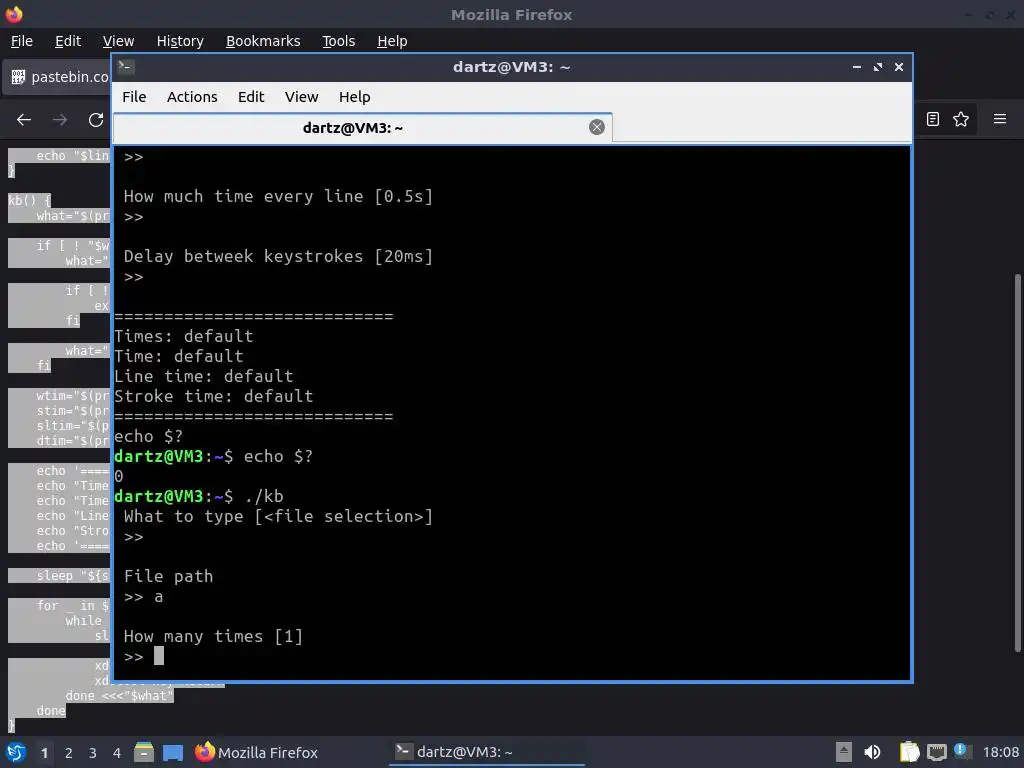Minimize the terminal window
This screenshot has height=768, width=1024.
(x=857, y=67)
